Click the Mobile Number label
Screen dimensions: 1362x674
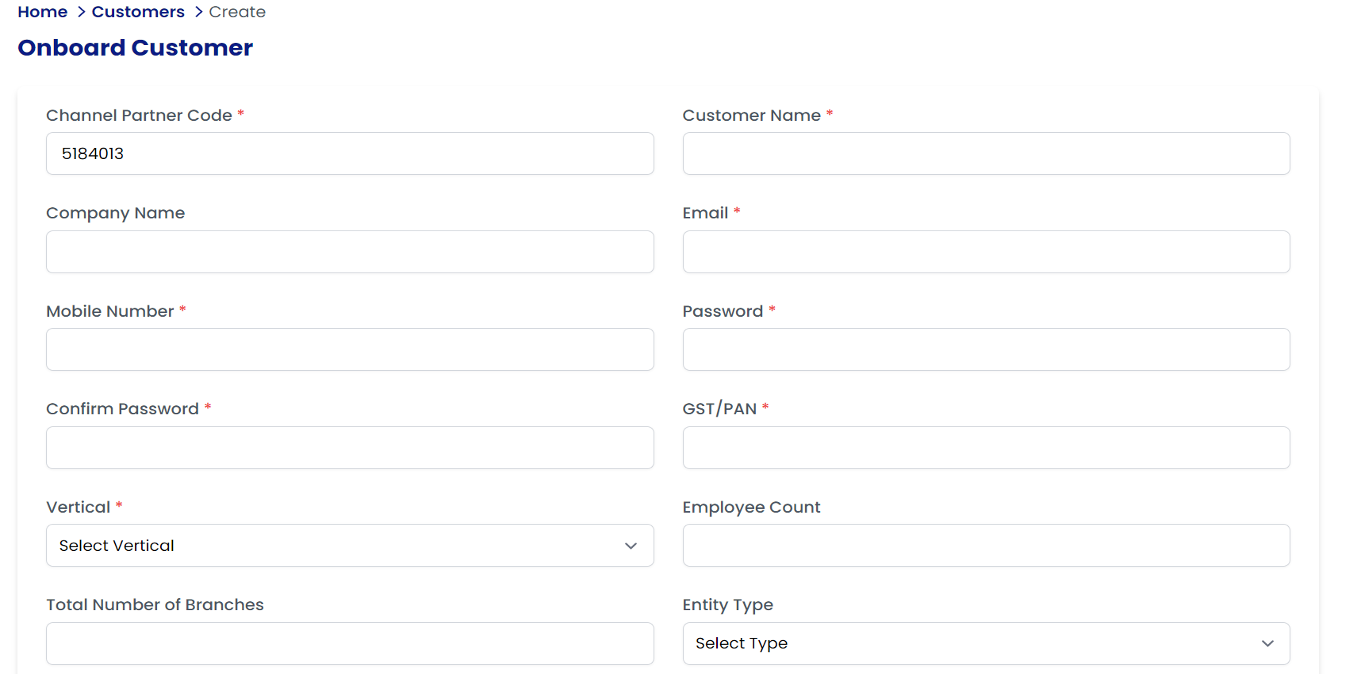[x=110, y=311]
